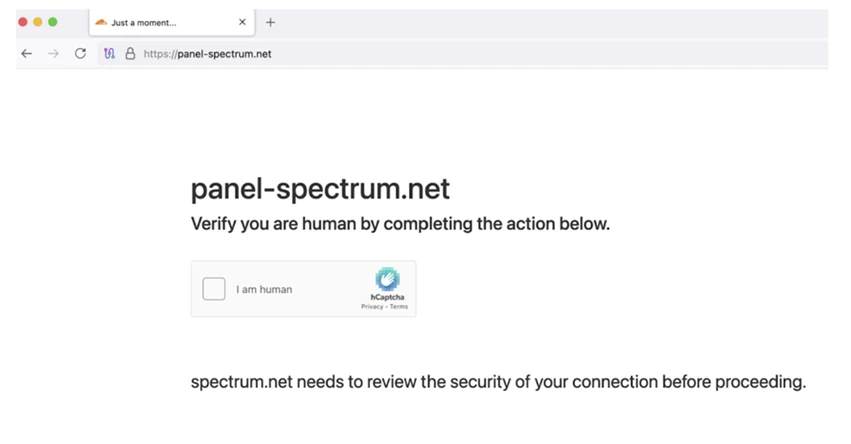The height and width of the screenshot is (444, 851).
Task: Close the window with the red button
Action: (x=24, y=22)
